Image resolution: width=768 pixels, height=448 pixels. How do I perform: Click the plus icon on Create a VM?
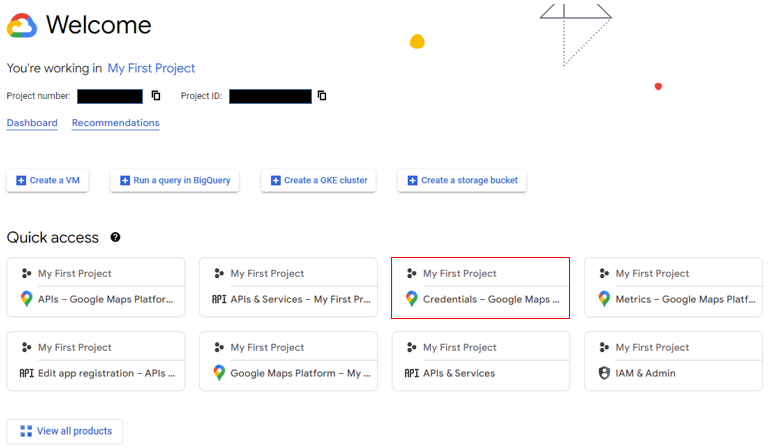point(21,181)
